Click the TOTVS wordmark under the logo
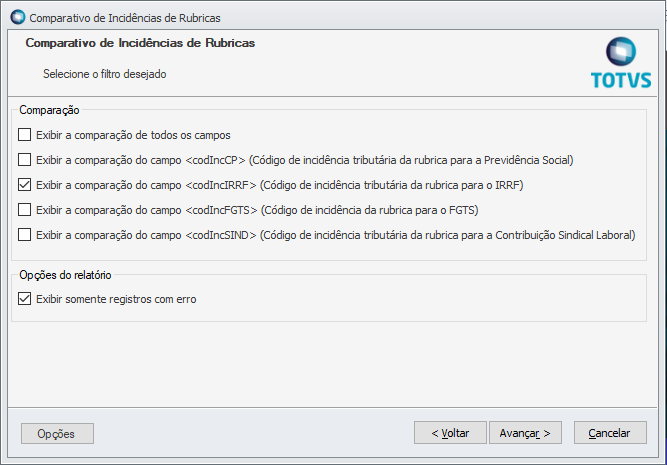 pyautogui.click(x=621, y=80)
